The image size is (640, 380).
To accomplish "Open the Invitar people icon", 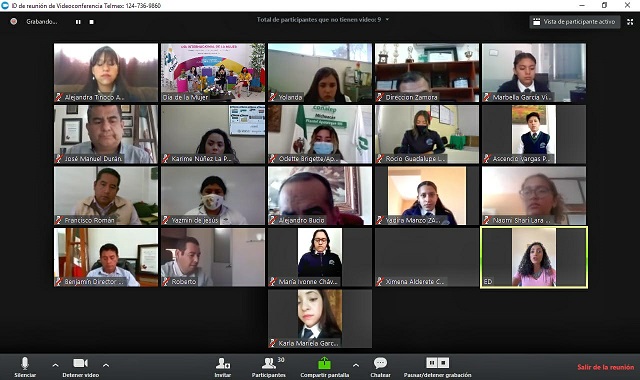I will 223,363.
